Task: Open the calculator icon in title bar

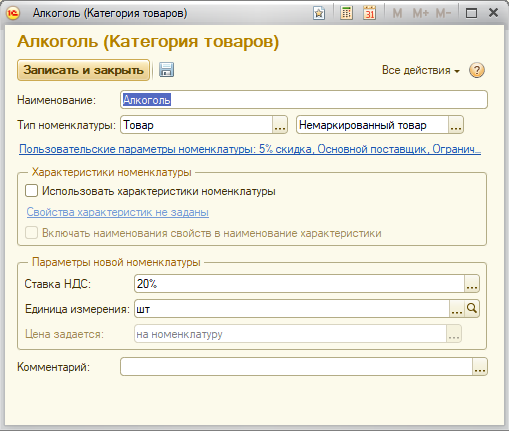Action: click(x=346, y=13)
